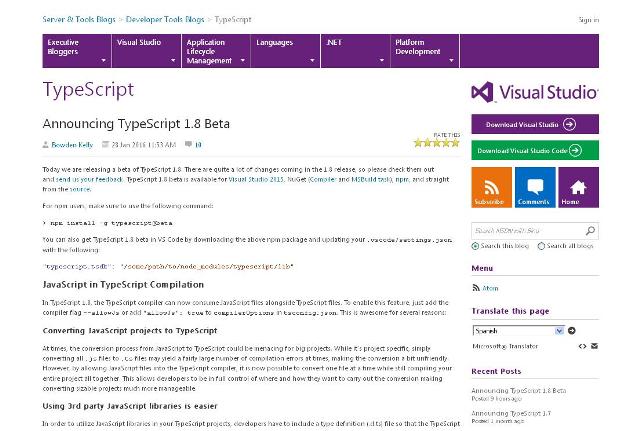Click the Download Visual Studio Code button
Viewport: 640px width, 431px height.
click(x=535, y=150)
